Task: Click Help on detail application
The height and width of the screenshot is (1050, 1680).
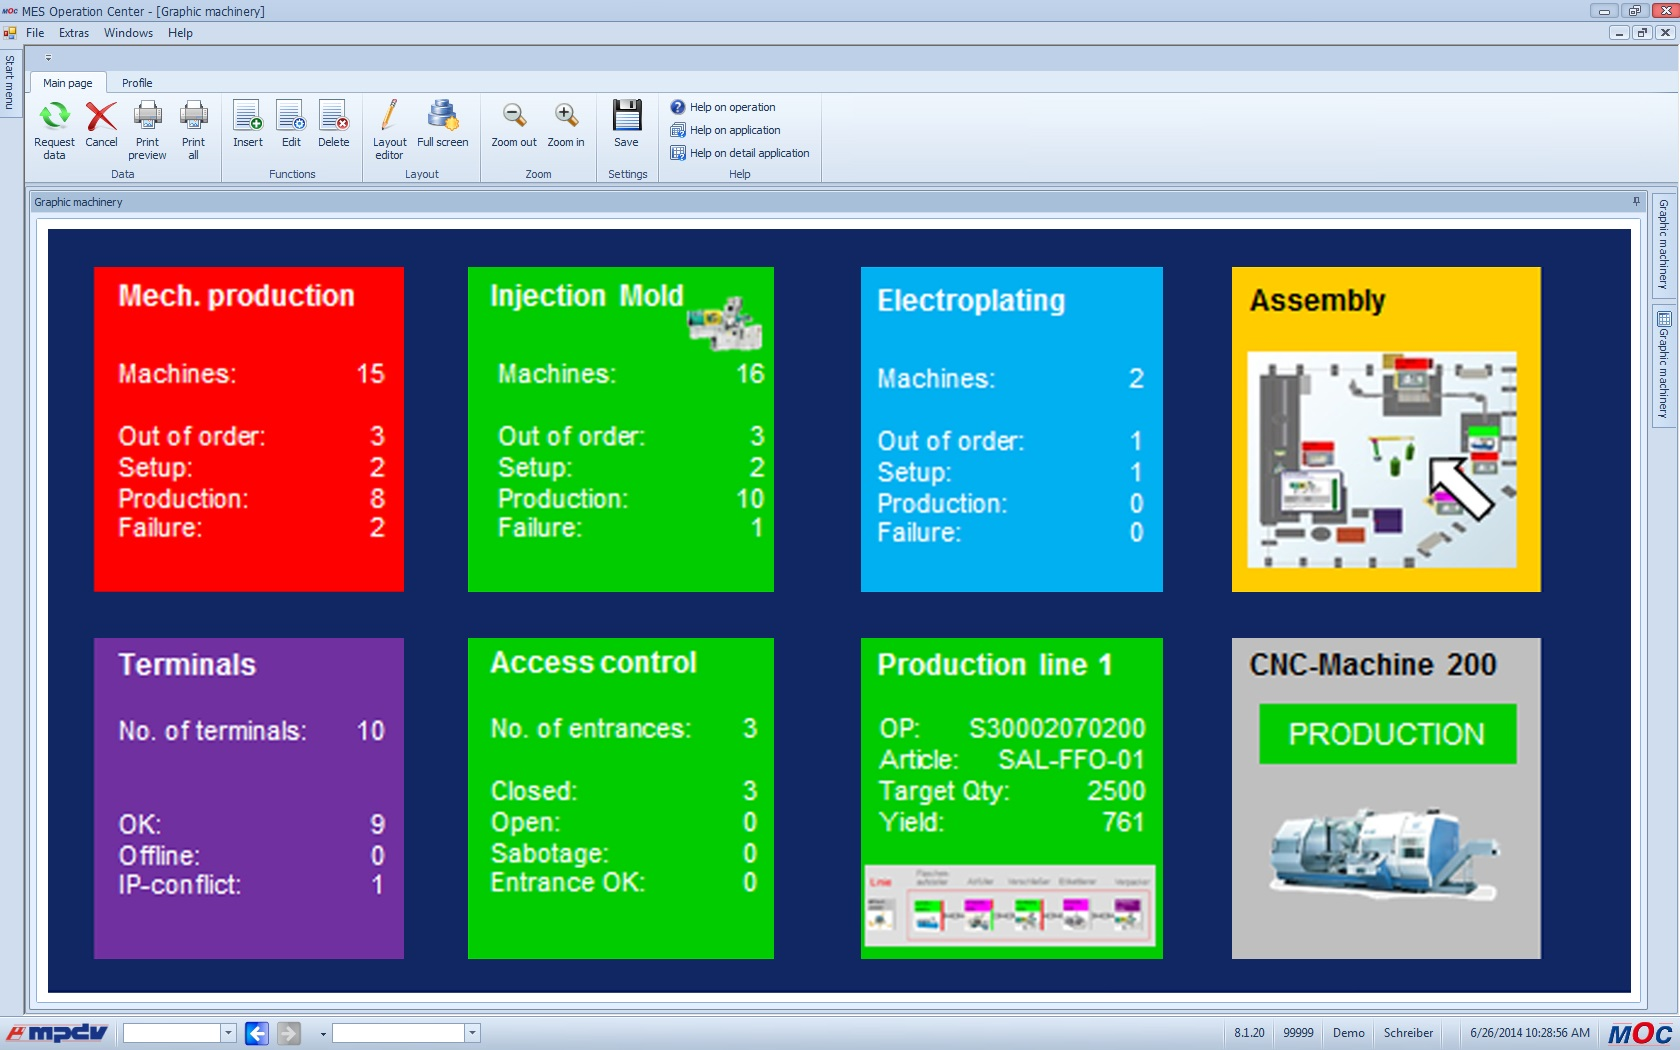Action: pyautogui.click(x=748, y=153)
